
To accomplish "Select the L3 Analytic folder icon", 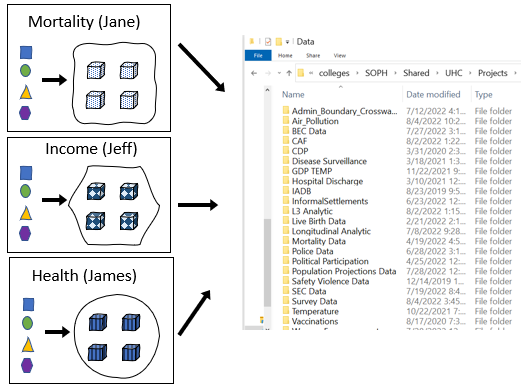I will coord(286,211).
